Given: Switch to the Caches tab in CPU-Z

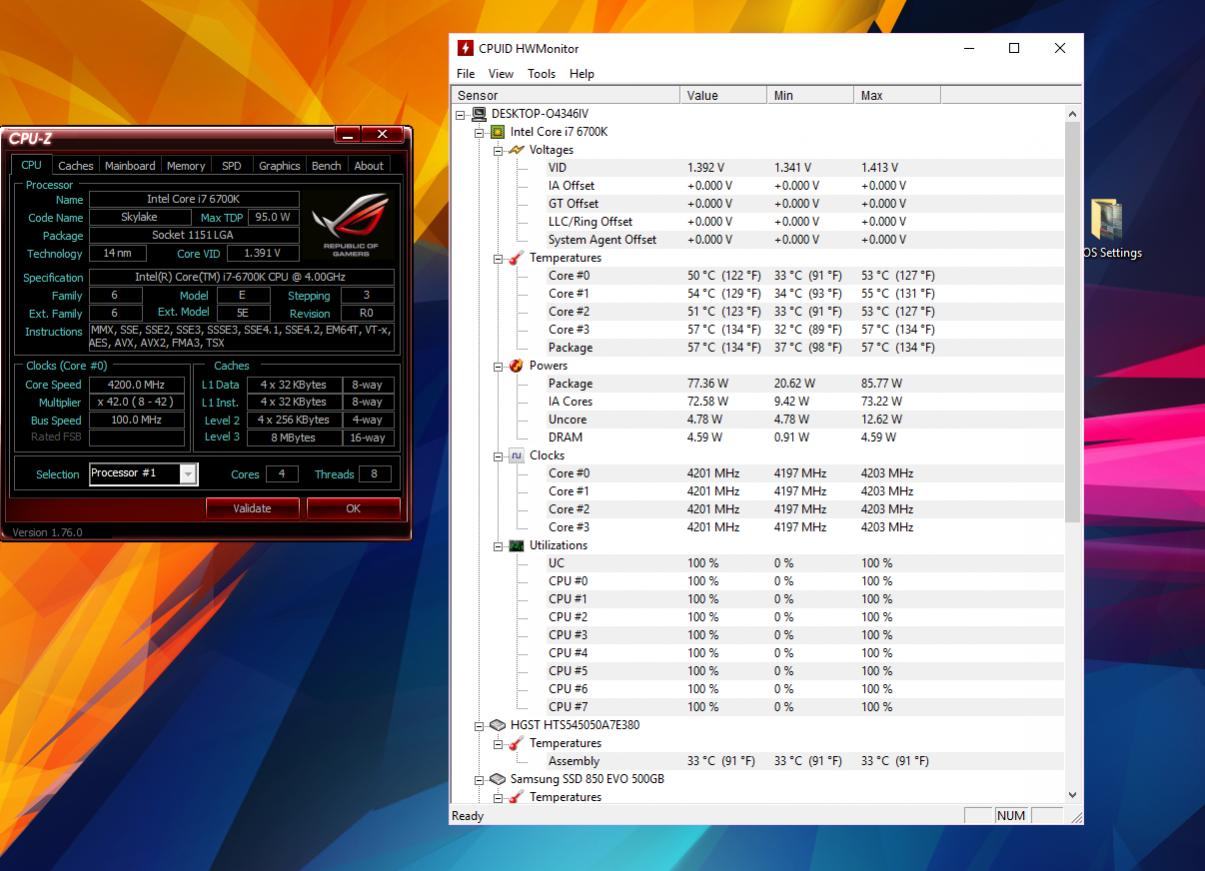Looking at the screenshot, I should click(75, 166).
